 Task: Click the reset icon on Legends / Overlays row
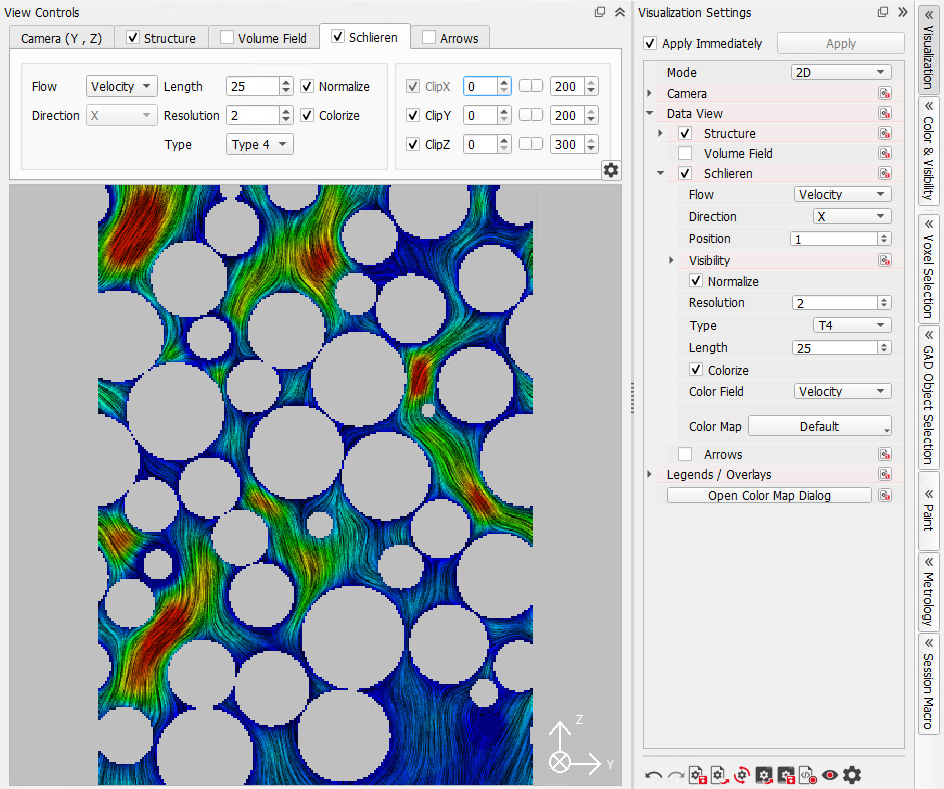click(884, 474)
